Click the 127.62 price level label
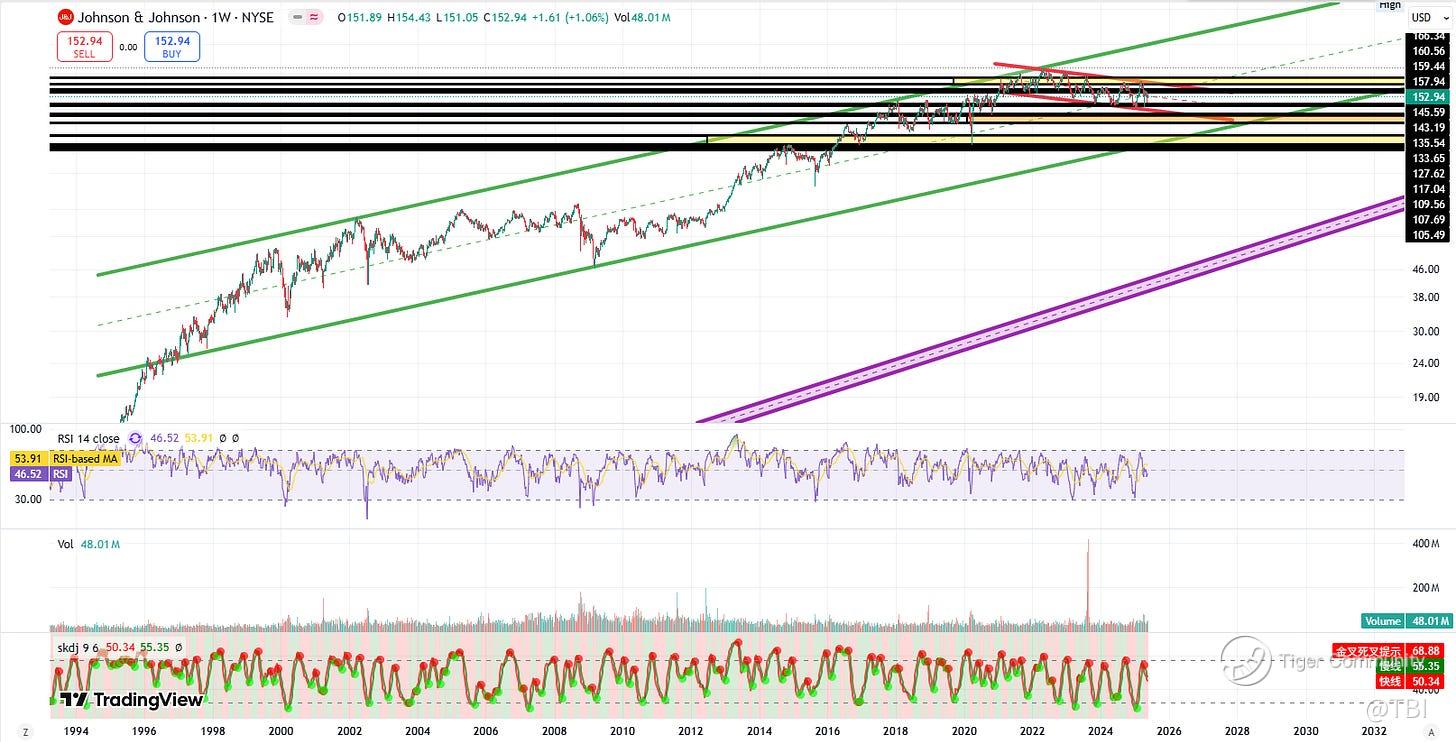1456x742 pixels. point(1428,173)
